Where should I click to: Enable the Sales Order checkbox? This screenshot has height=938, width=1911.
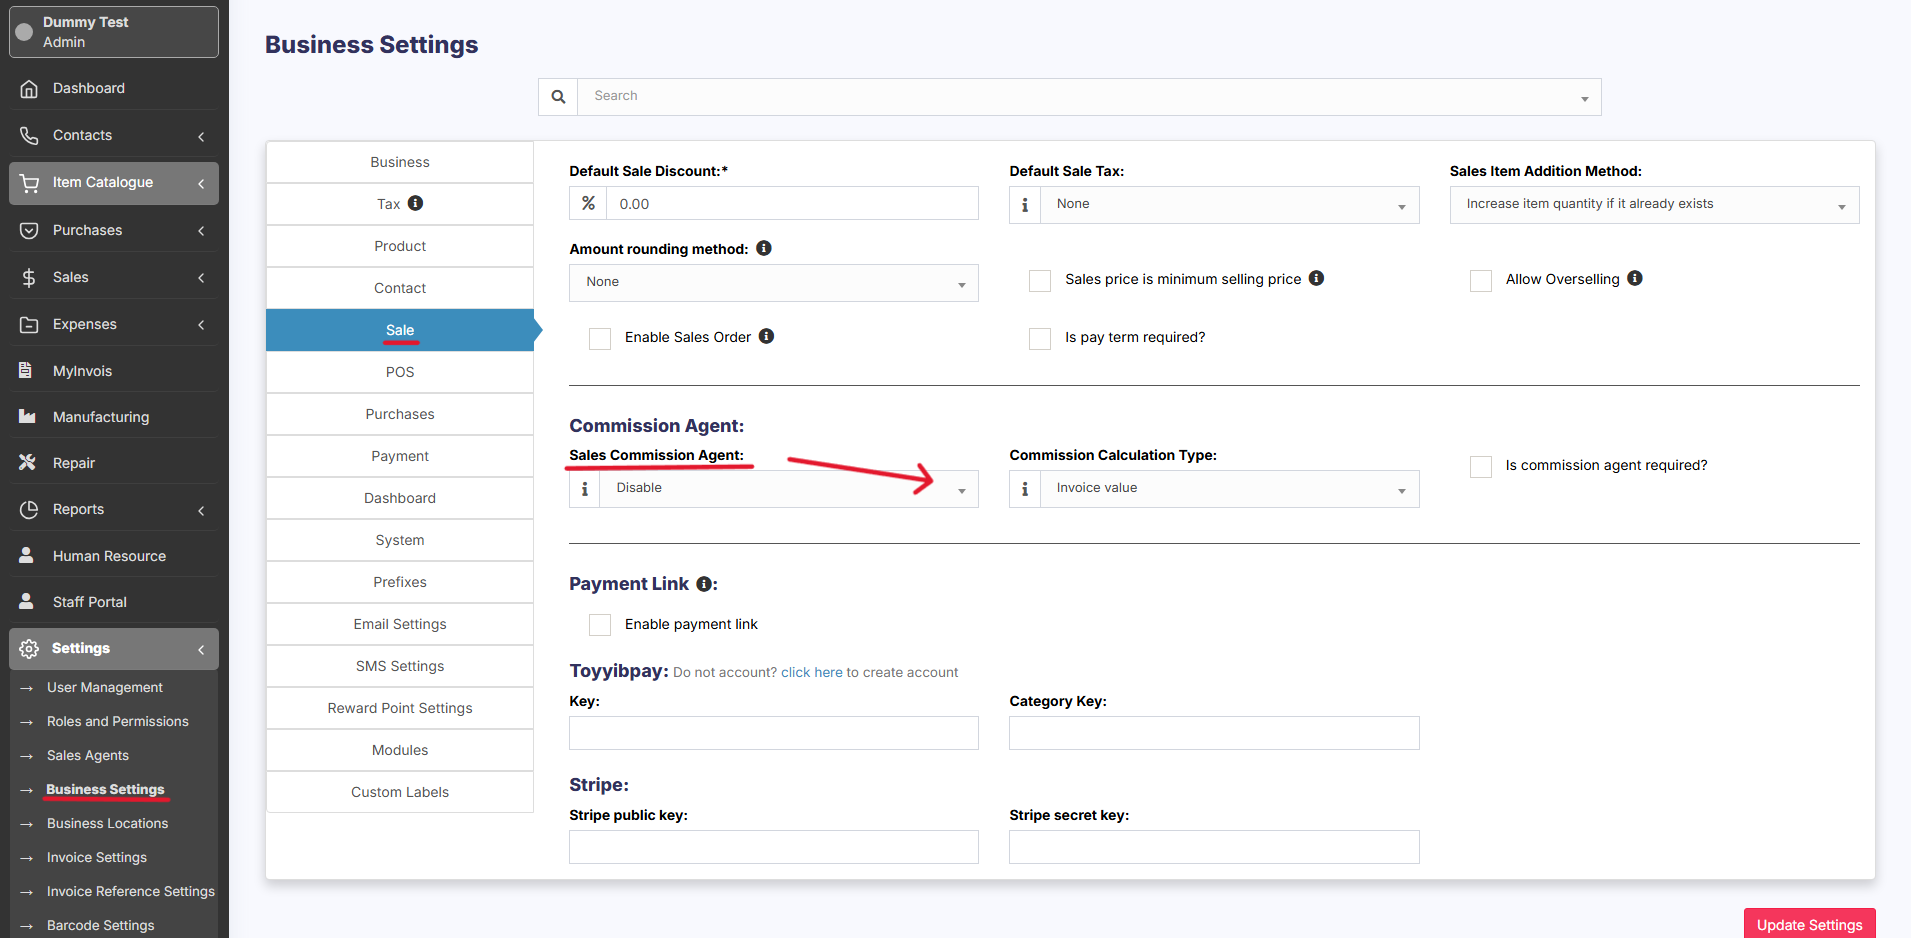(x=600, y=339)
